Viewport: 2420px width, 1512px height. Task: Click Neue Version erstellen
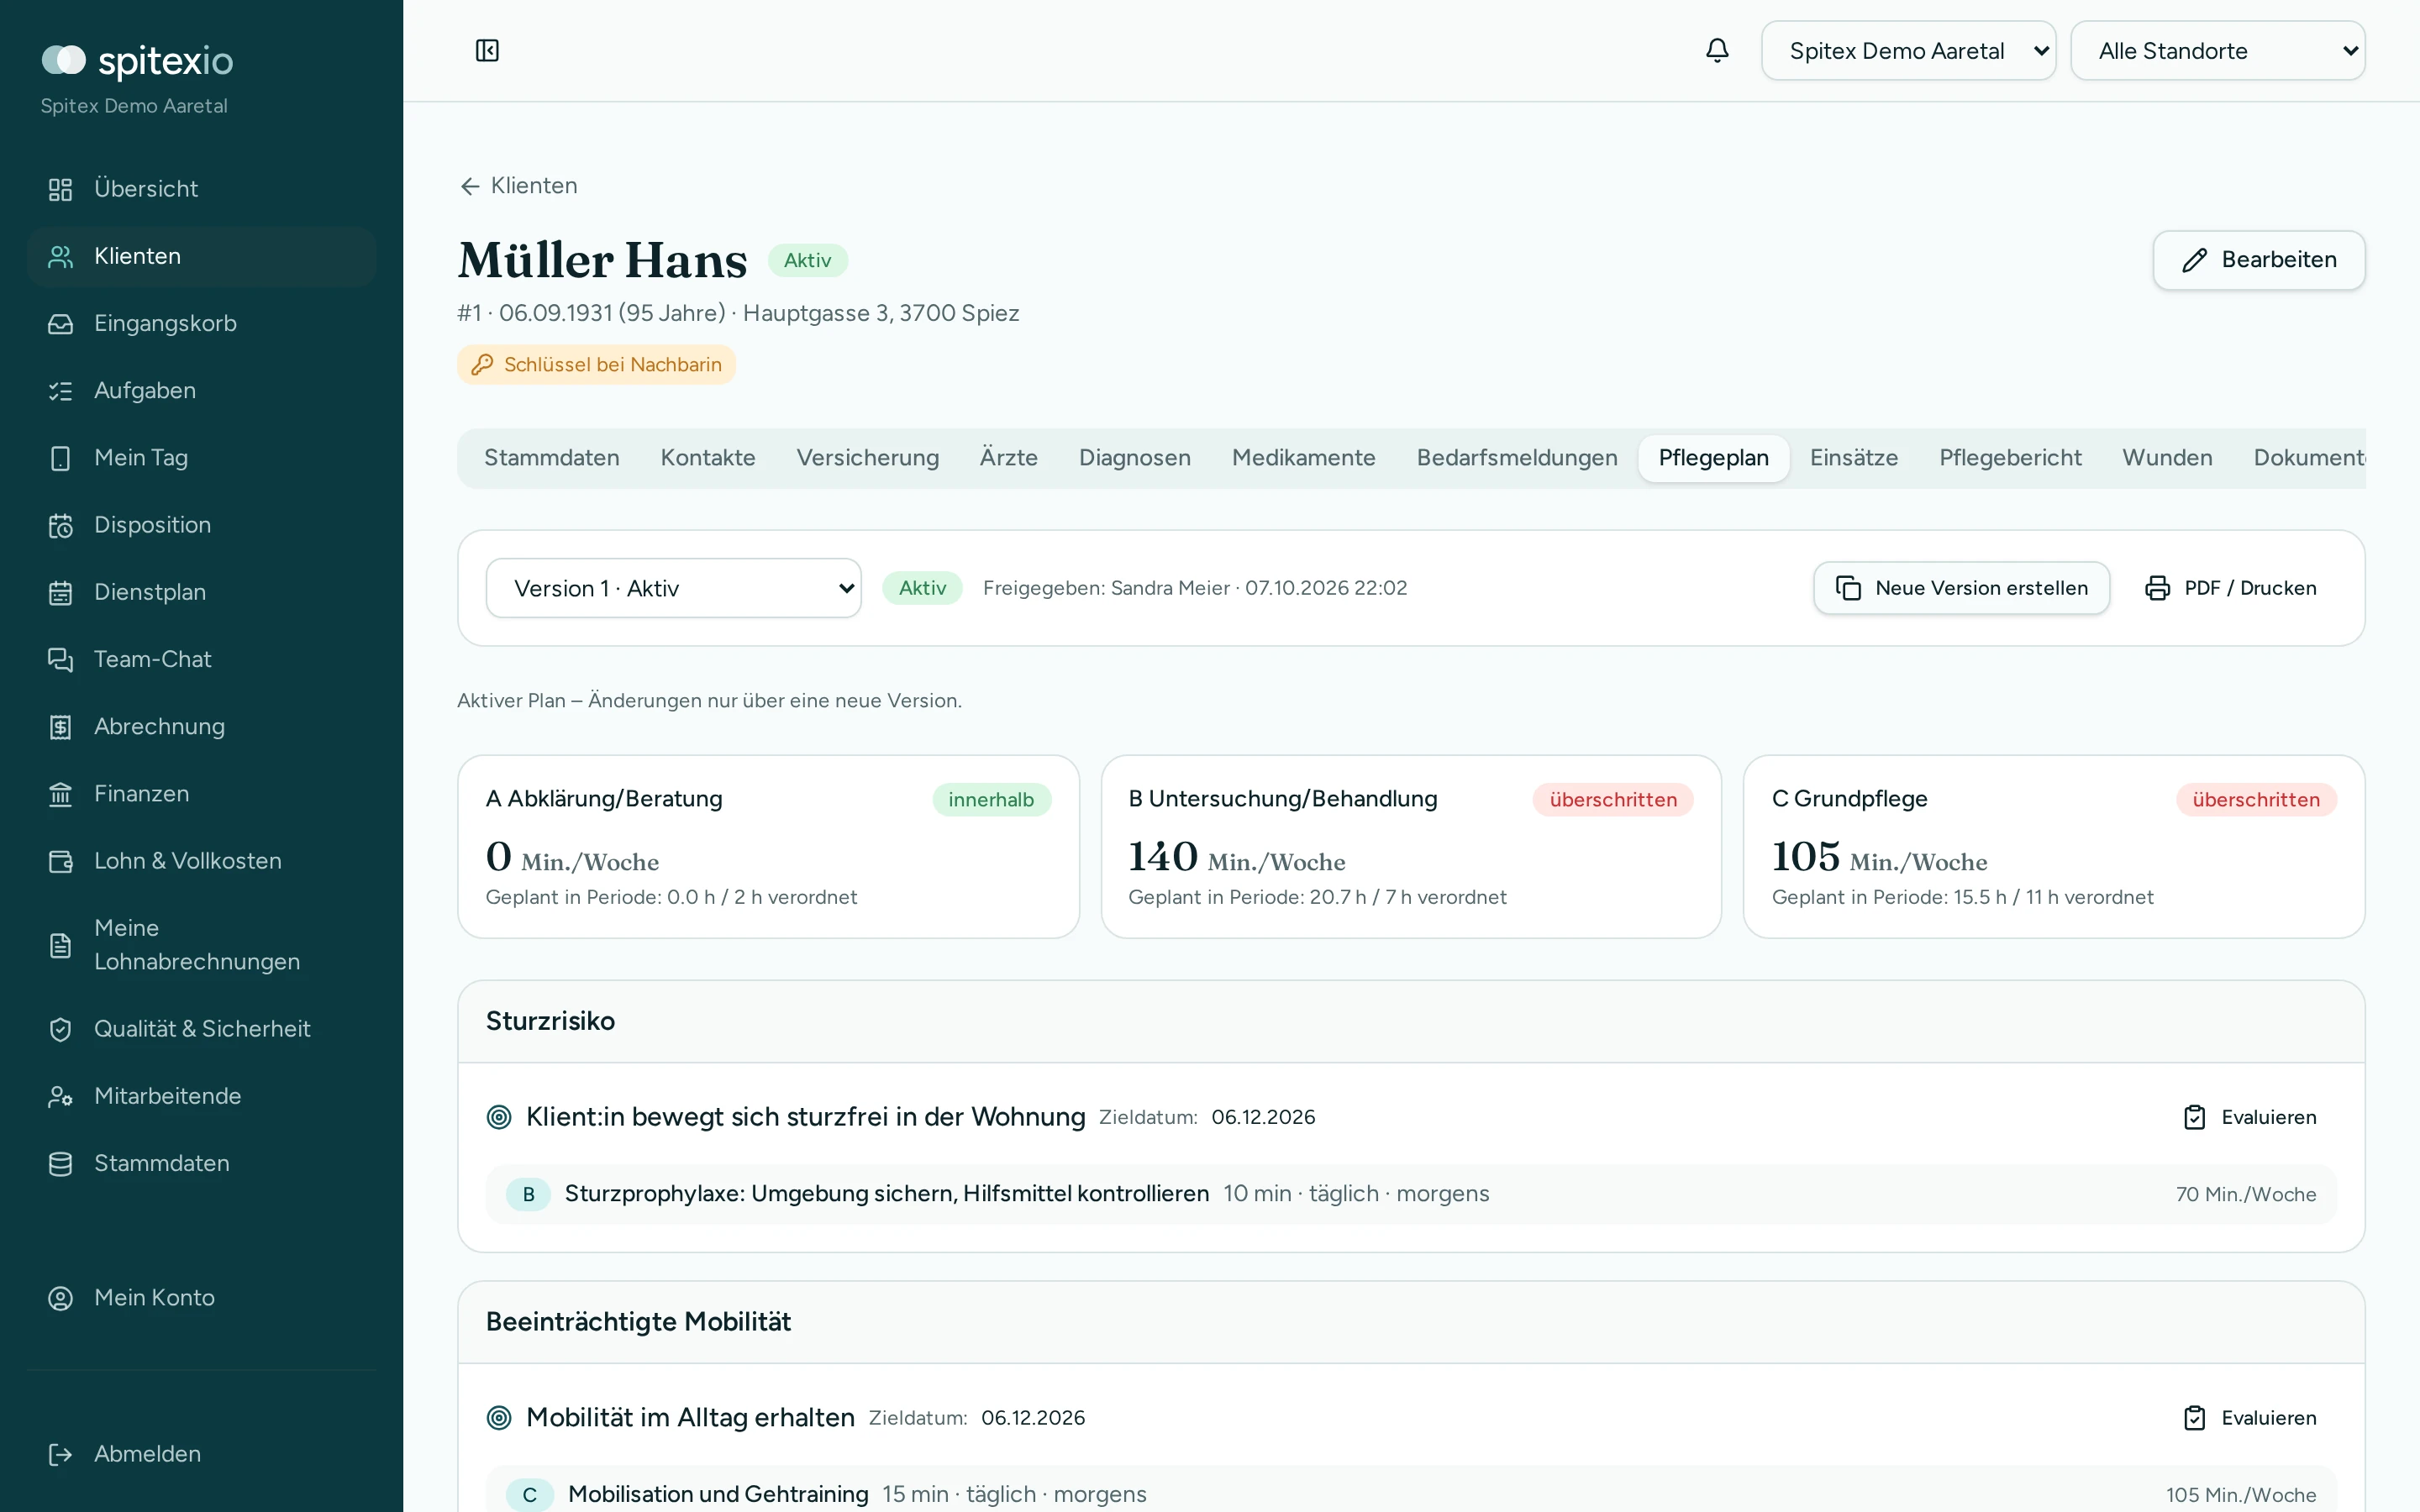[1961, 588]
